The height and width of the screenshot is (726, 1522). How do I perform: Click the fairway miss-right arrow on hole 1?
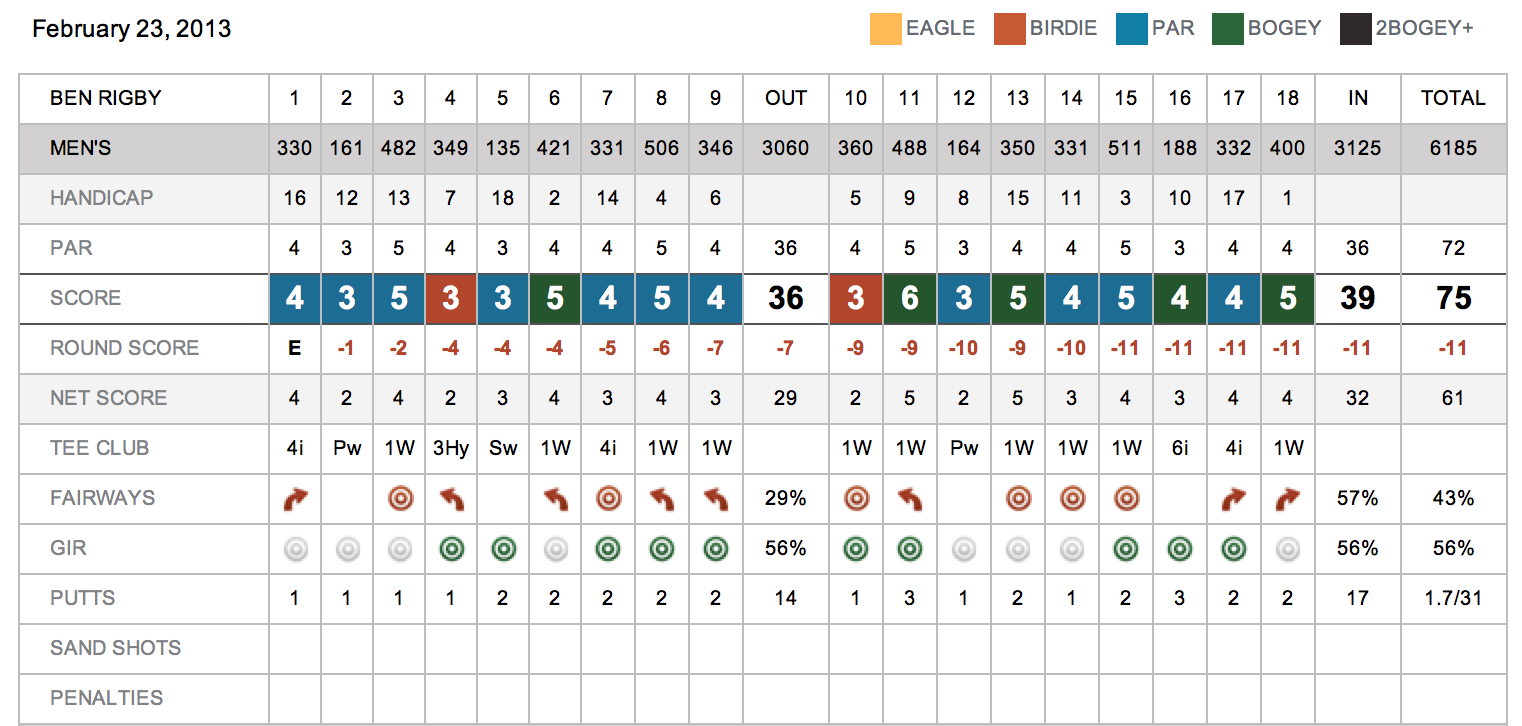(295, 498)
